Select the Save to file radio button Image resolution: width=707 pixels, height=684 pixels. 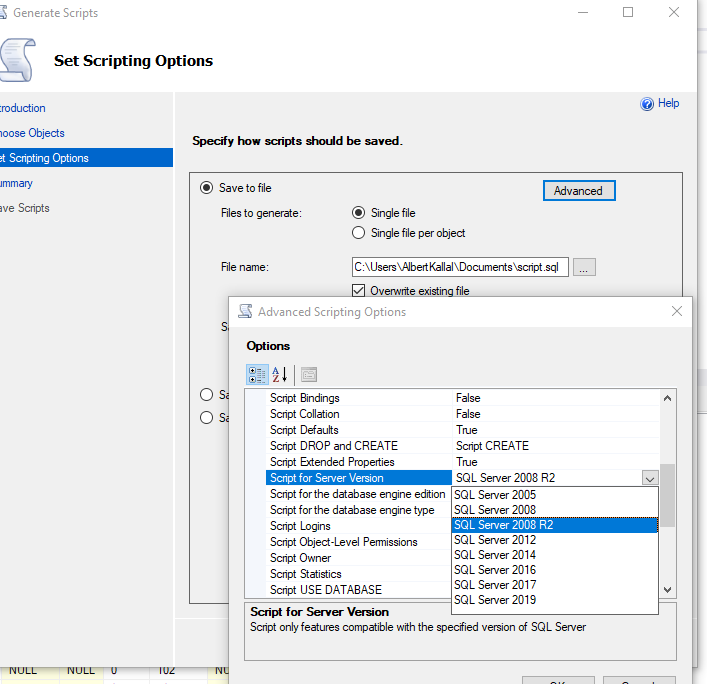[207, 188]
